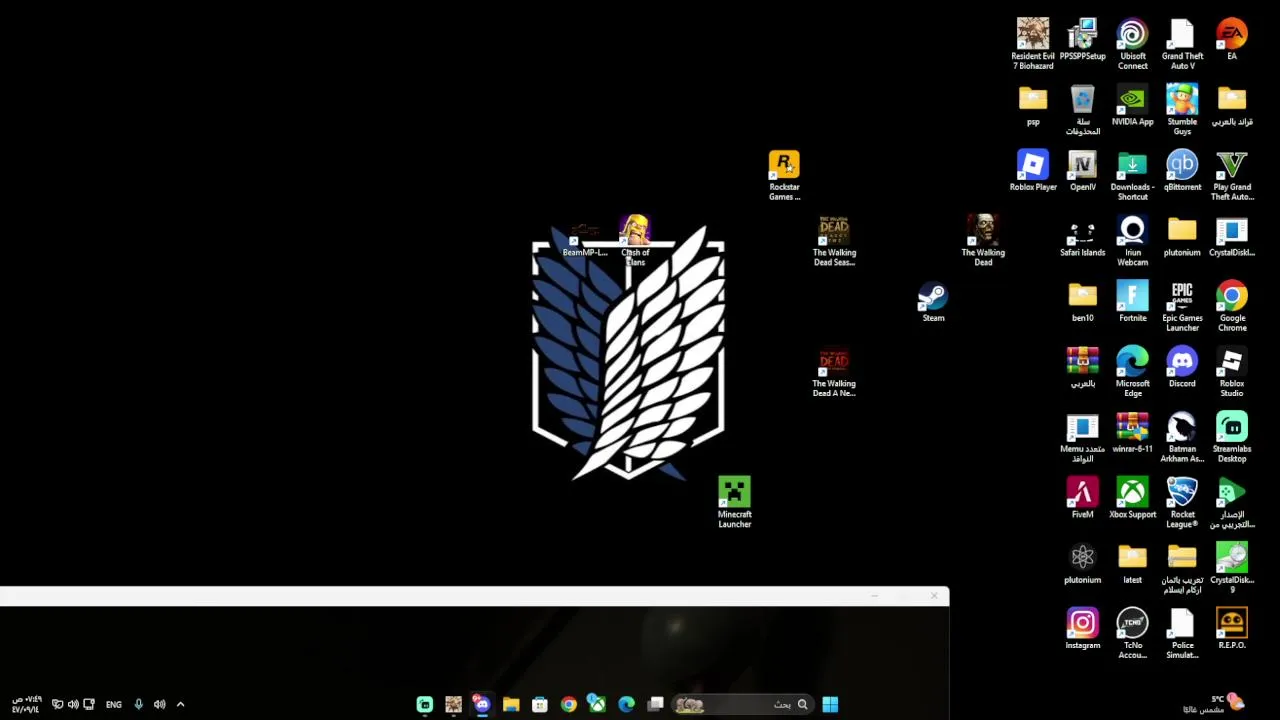Select Play Grand Theft Auto shortcut
Image resolution: width=1280 pixels, height=720 pixels.
coord(1232,175)
